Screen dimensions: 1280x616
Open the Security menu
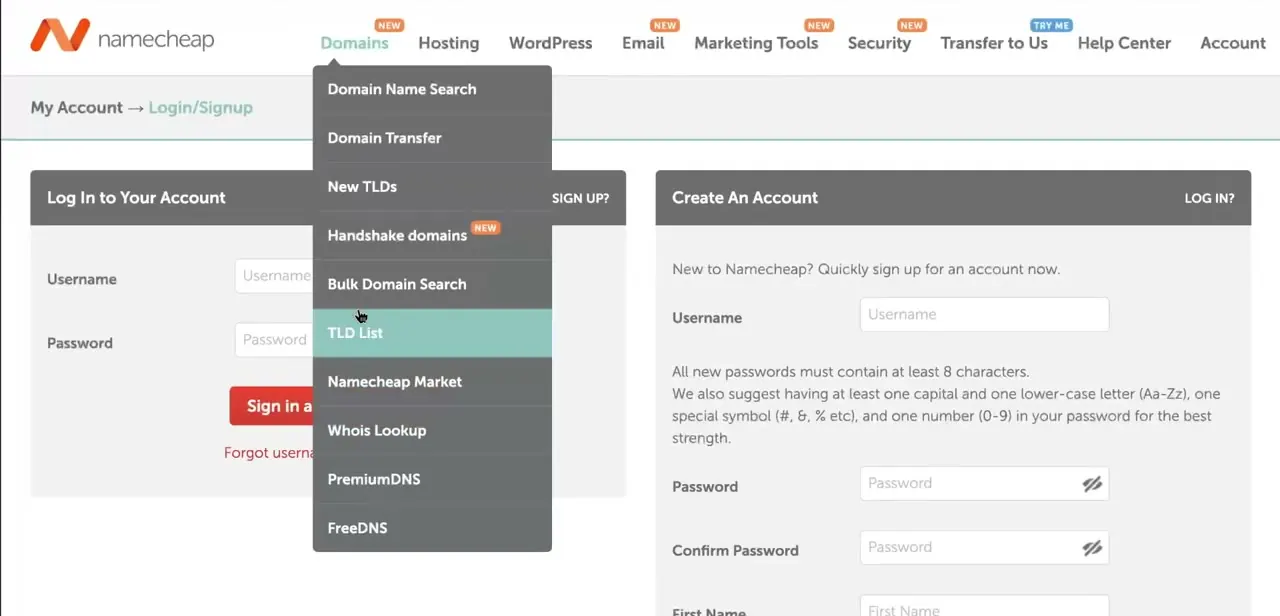pyautogui.click(x=879, y=43)
